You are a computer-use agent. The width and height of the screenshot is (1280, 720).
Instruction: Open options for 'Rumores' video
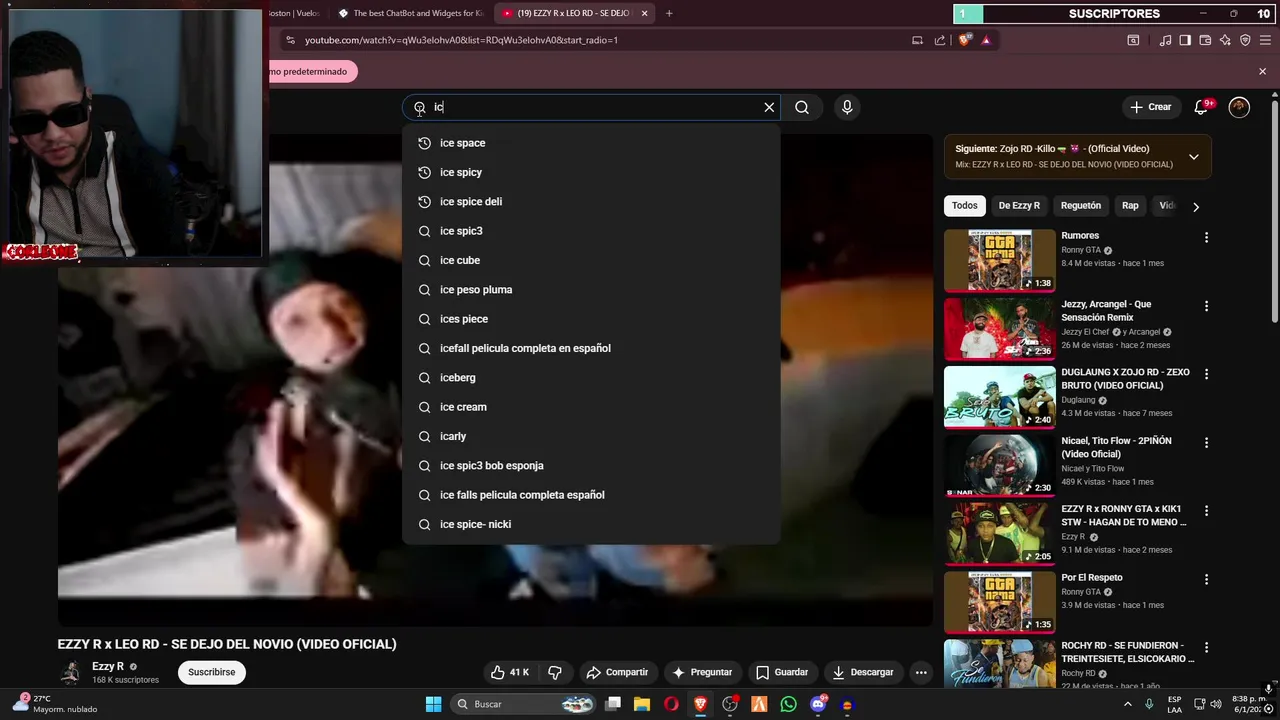1206,238
